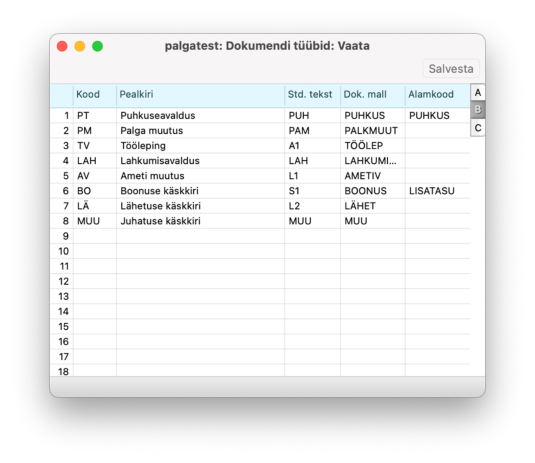
Task: Click the empty Kood cell in row 9
Action: 95,236
